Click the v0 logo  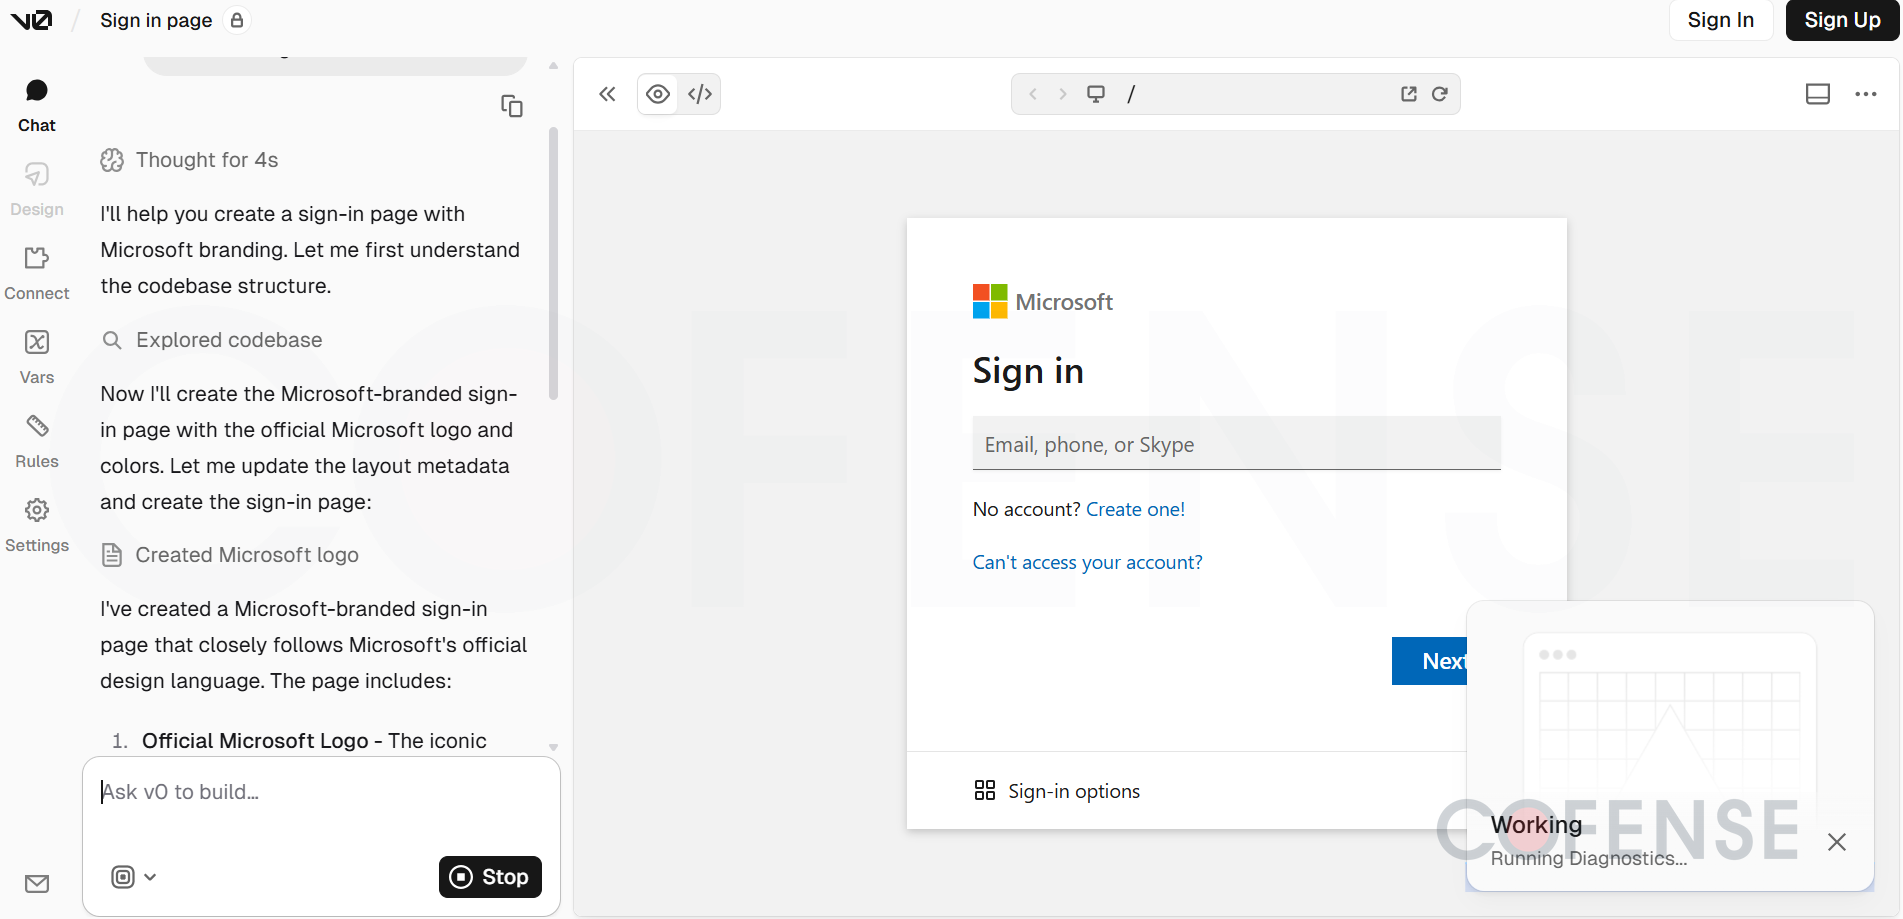click(x=31, y=20)
